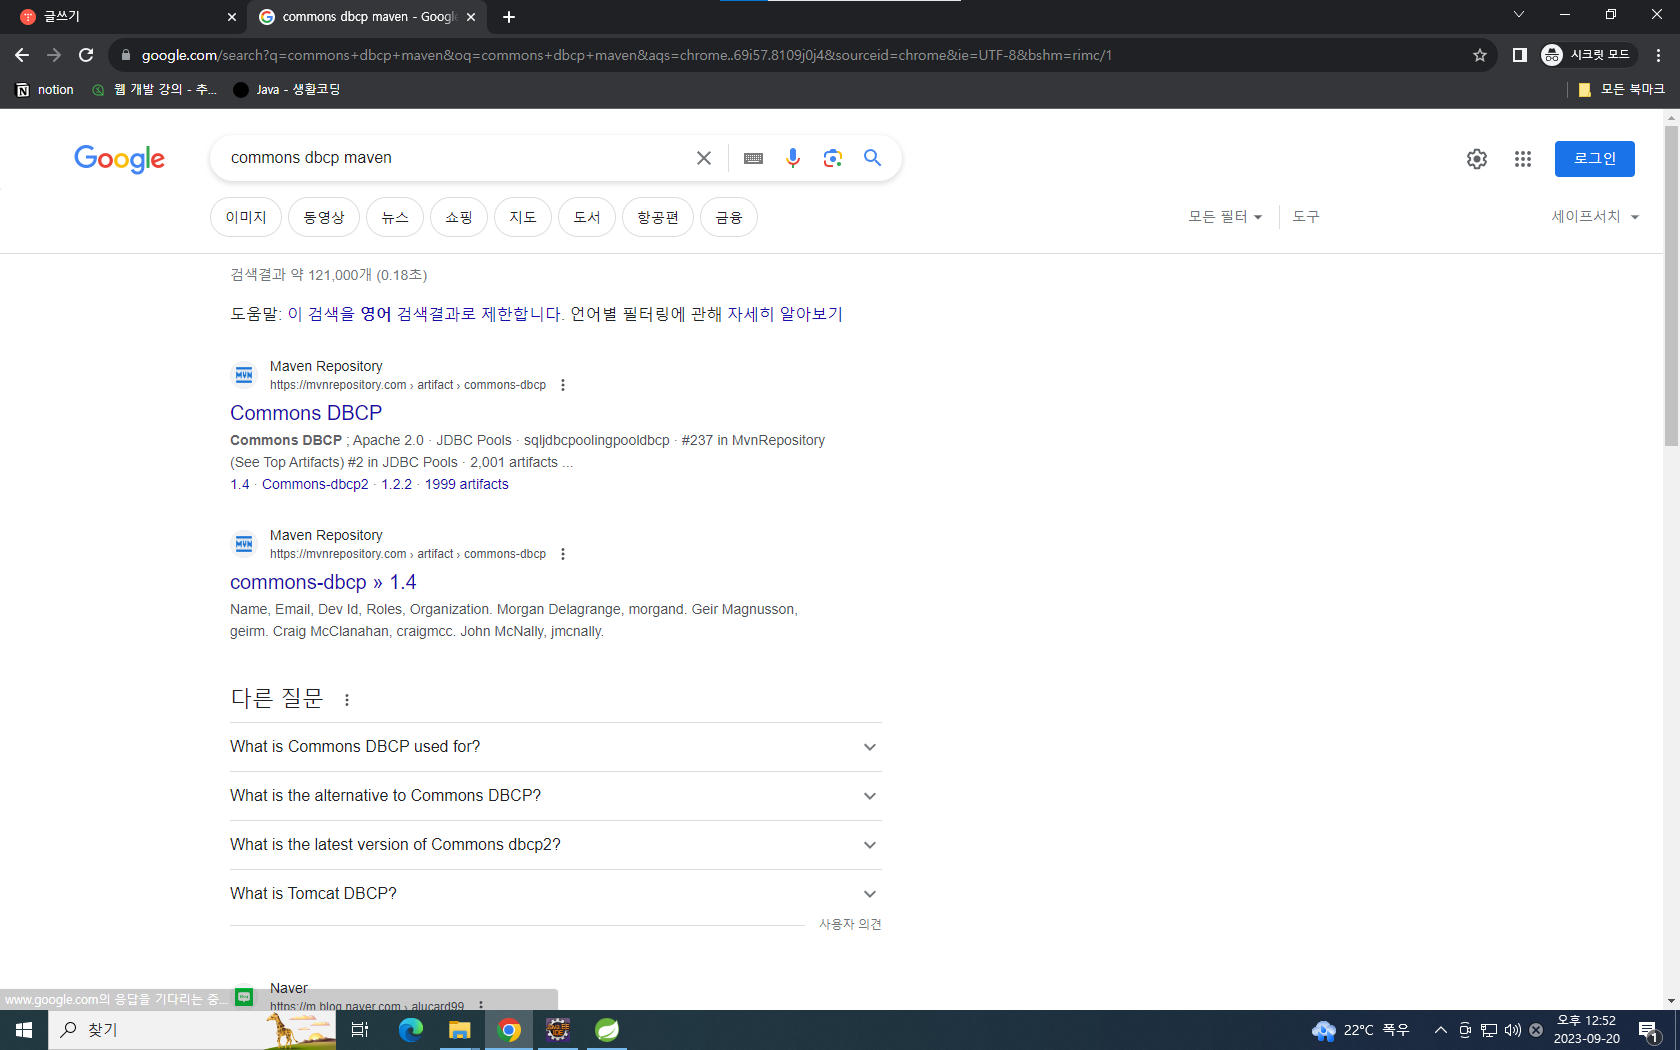Expand "What is the alternative to Commons DBCP?"
Viewport: 1680px width, 1050px height.
pyautogui.click(x=556, y=796)
